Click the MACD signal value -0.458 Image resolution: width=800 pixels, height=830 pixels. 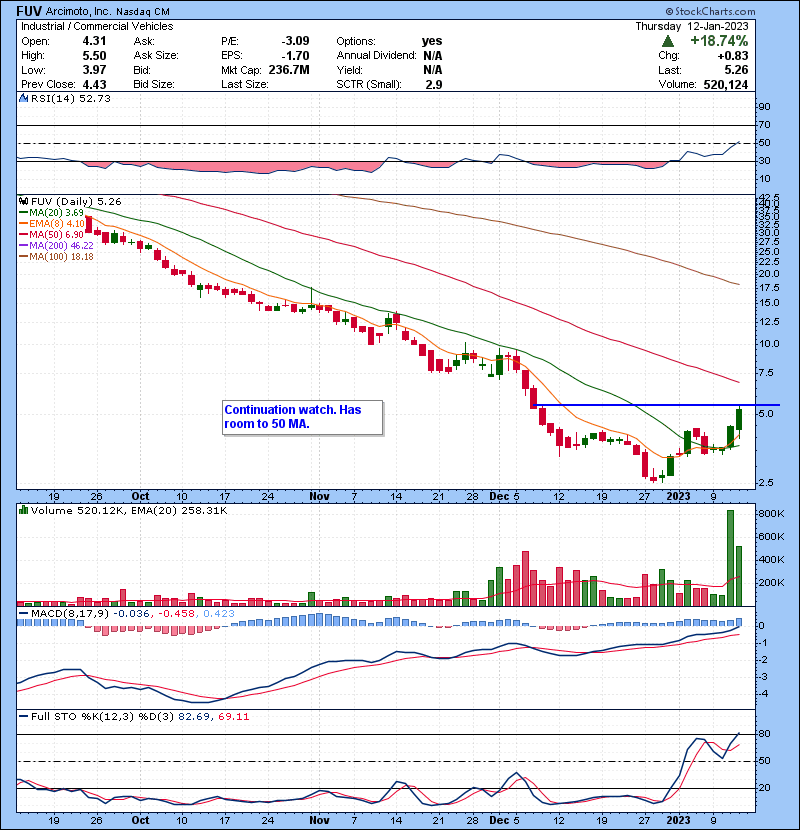pyautogui.click(x=176, y=614)
